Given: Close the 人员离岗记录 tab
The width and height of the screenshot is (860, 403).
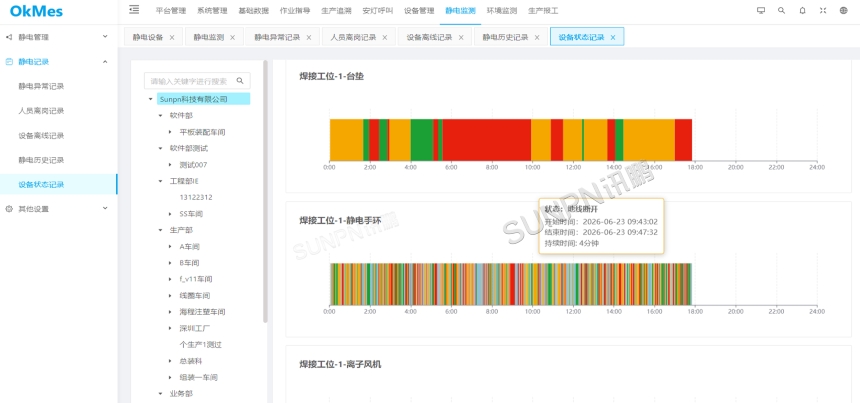Looking at the screenshot, I should (x=384, y=37).
